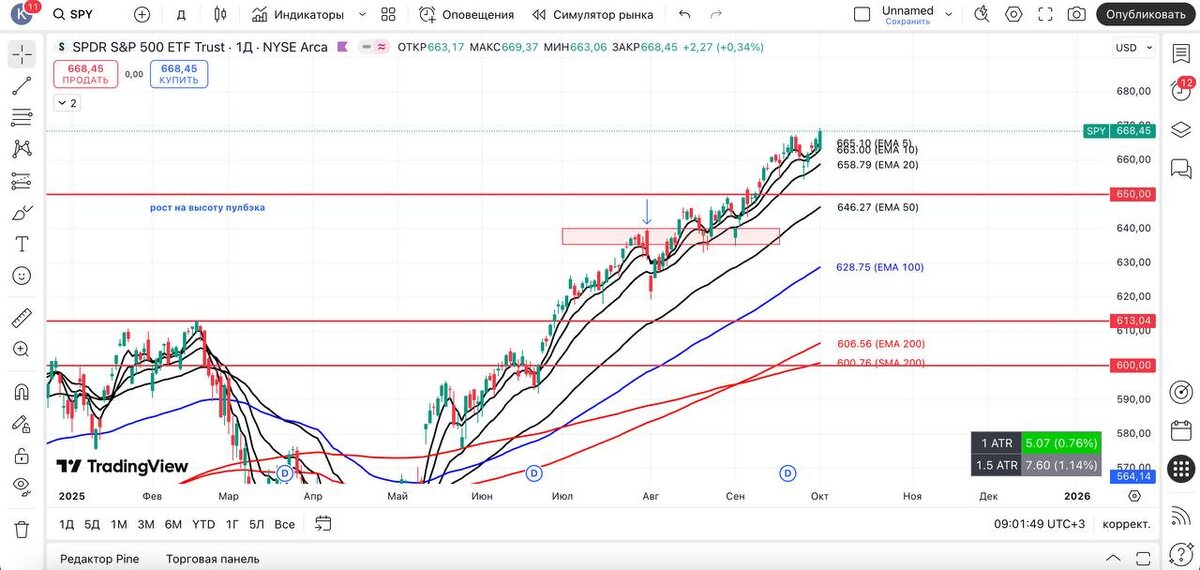
Task: Select the brush drawing tool
Action: coord(21,213)
